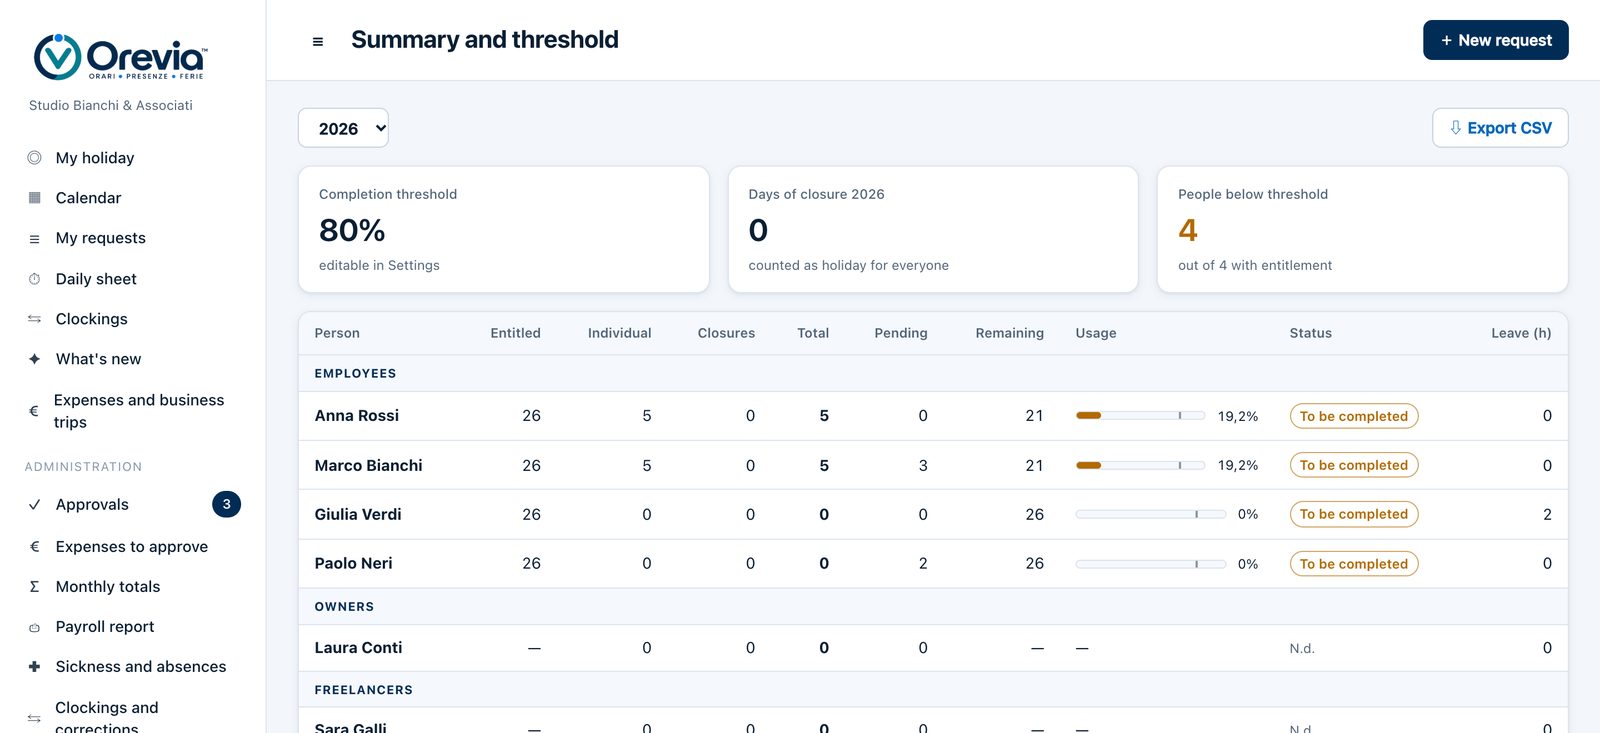Click the Completion threshold 80% card
Viewport: 1600px width, 733px height.
point(504,229)
